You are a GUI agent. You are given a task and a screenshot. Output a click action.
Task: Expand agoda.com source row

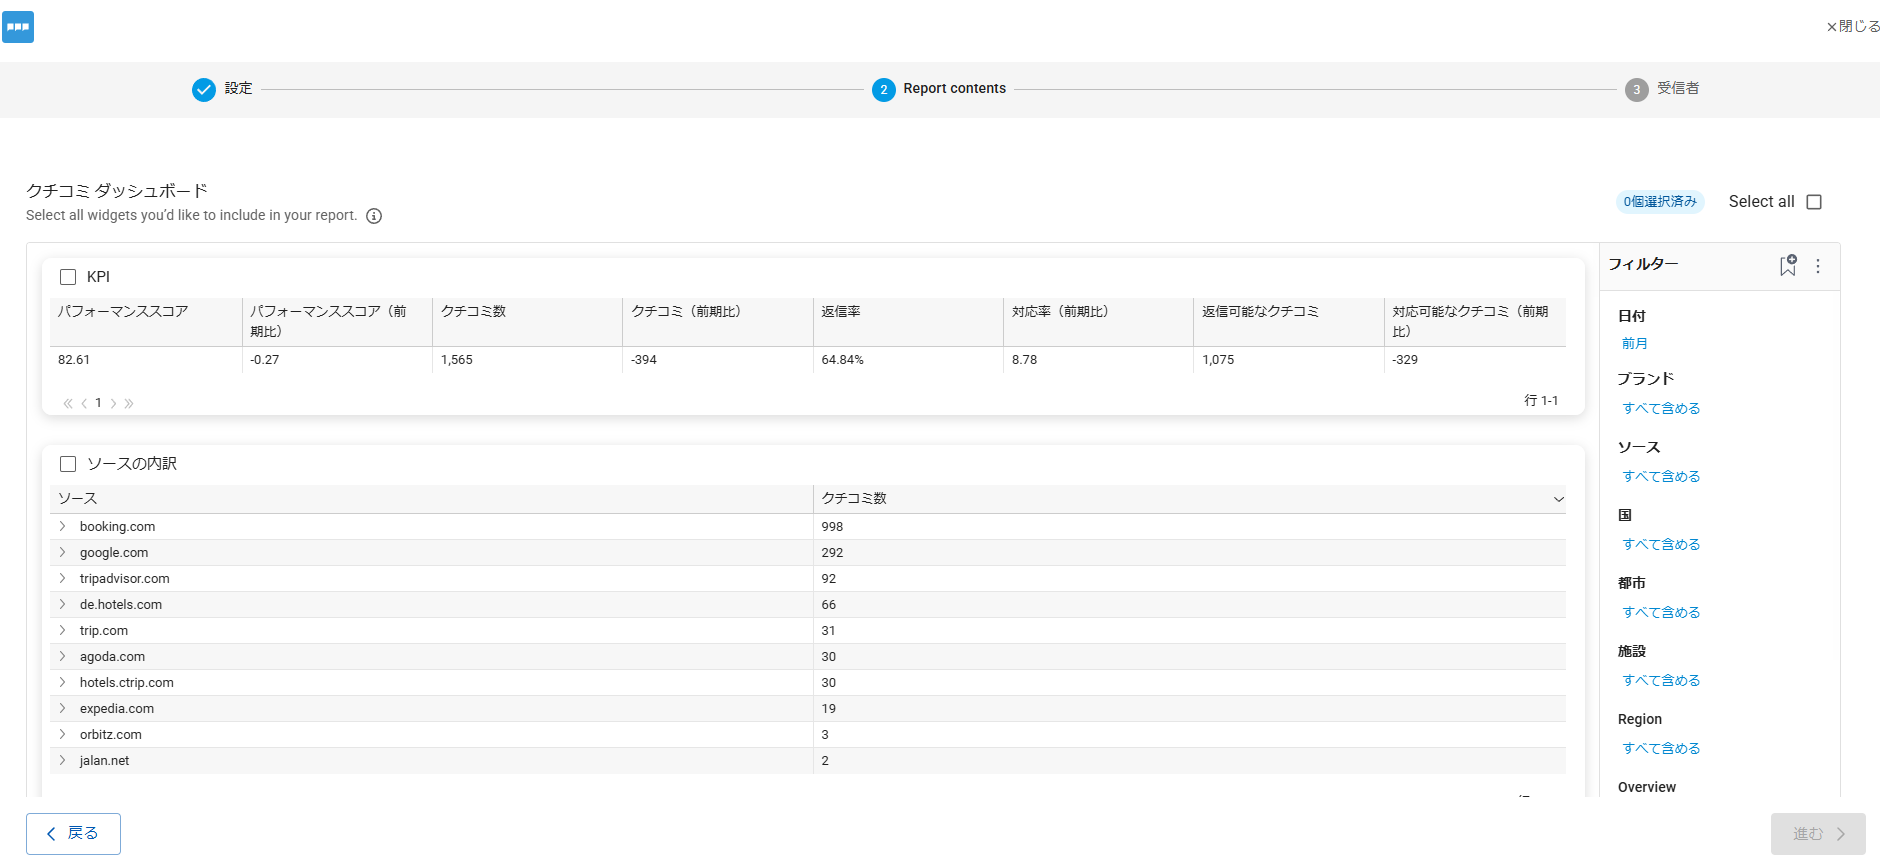click(x=62, y=656)
